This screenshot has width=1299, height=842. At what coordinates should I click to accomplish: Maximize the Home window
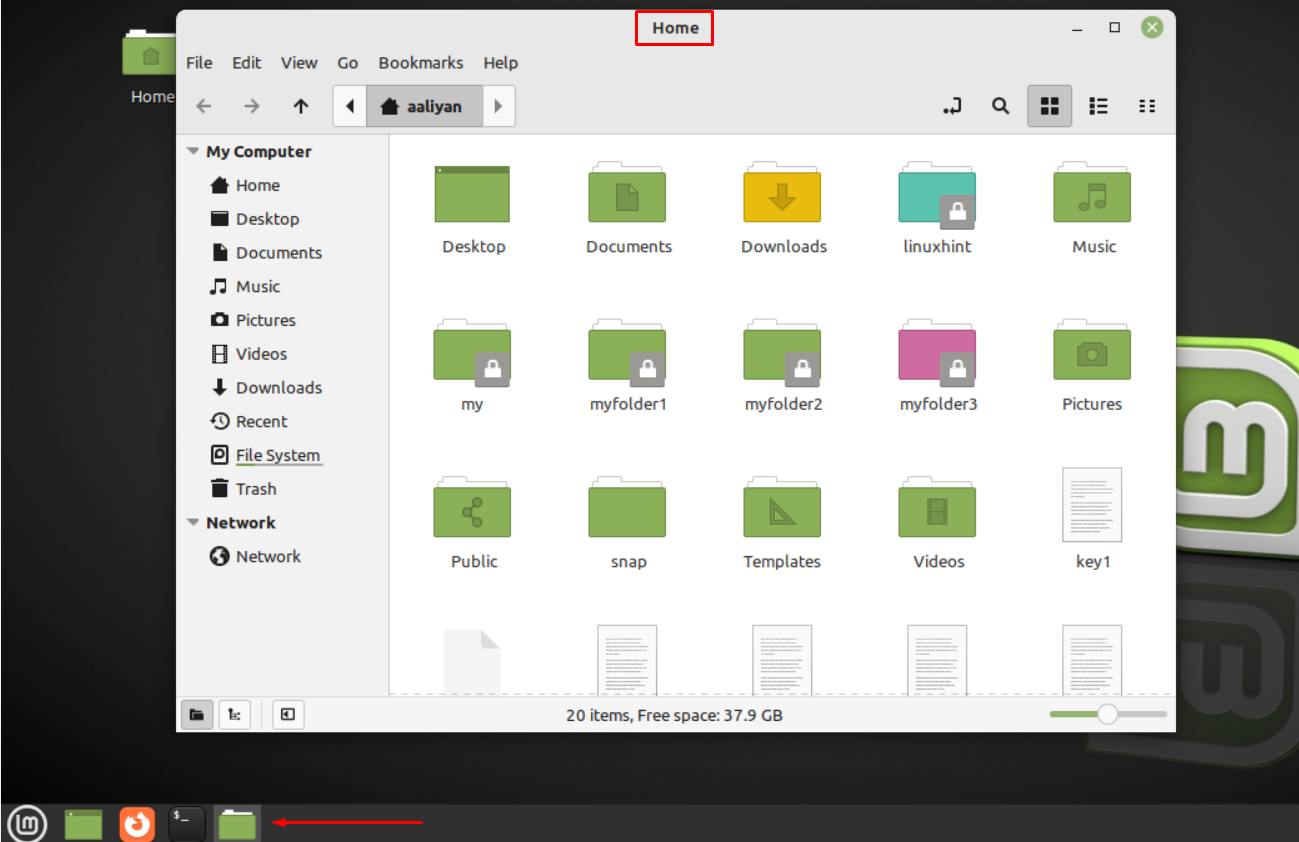(1115, 28)
